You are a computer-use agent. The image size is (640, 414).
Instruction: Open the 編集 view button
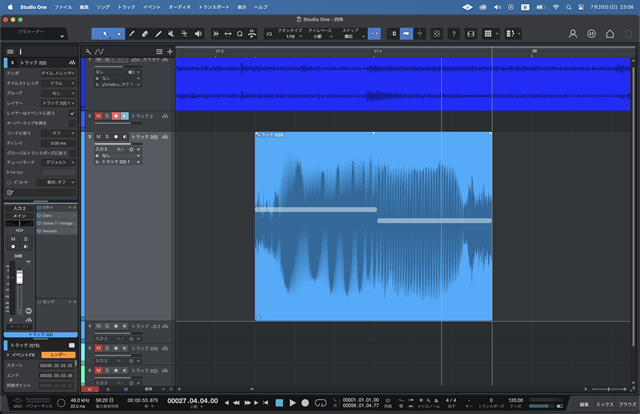[584, 404]
